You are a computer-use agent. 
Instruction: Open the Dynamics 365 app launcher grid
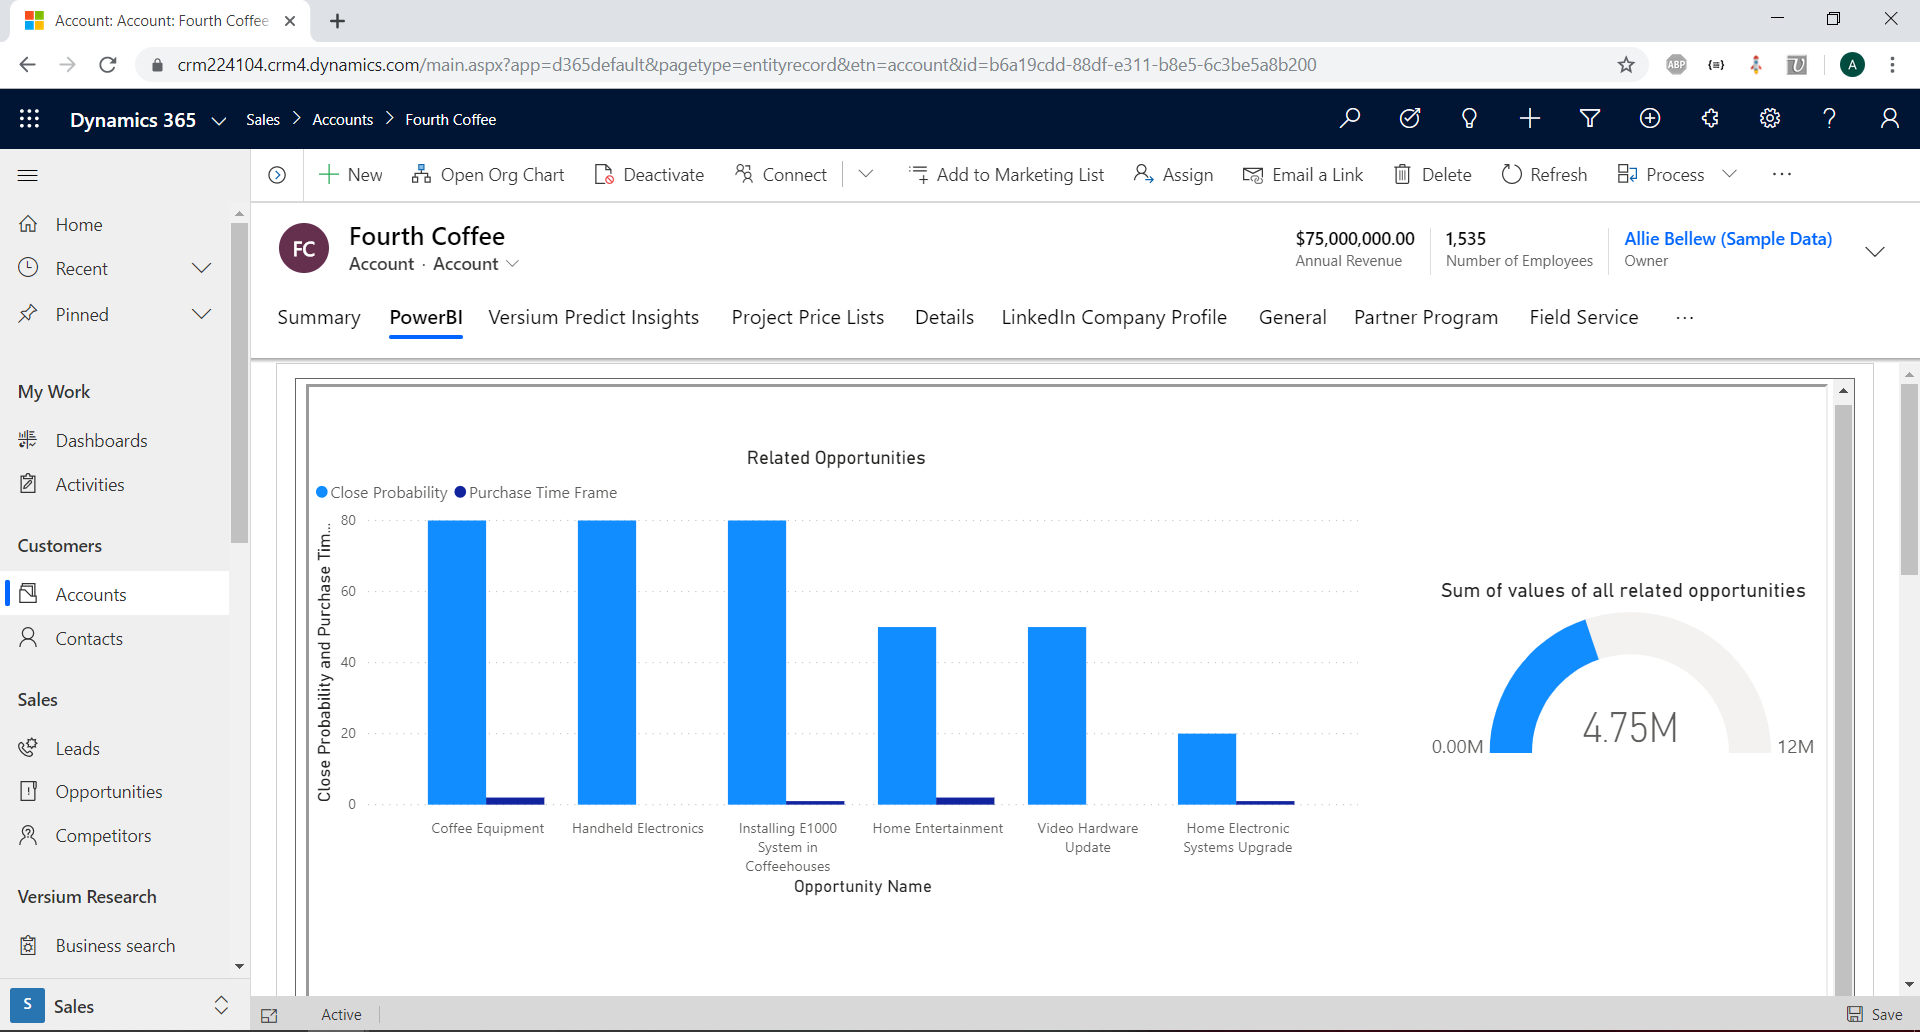[x=29, y=119]
